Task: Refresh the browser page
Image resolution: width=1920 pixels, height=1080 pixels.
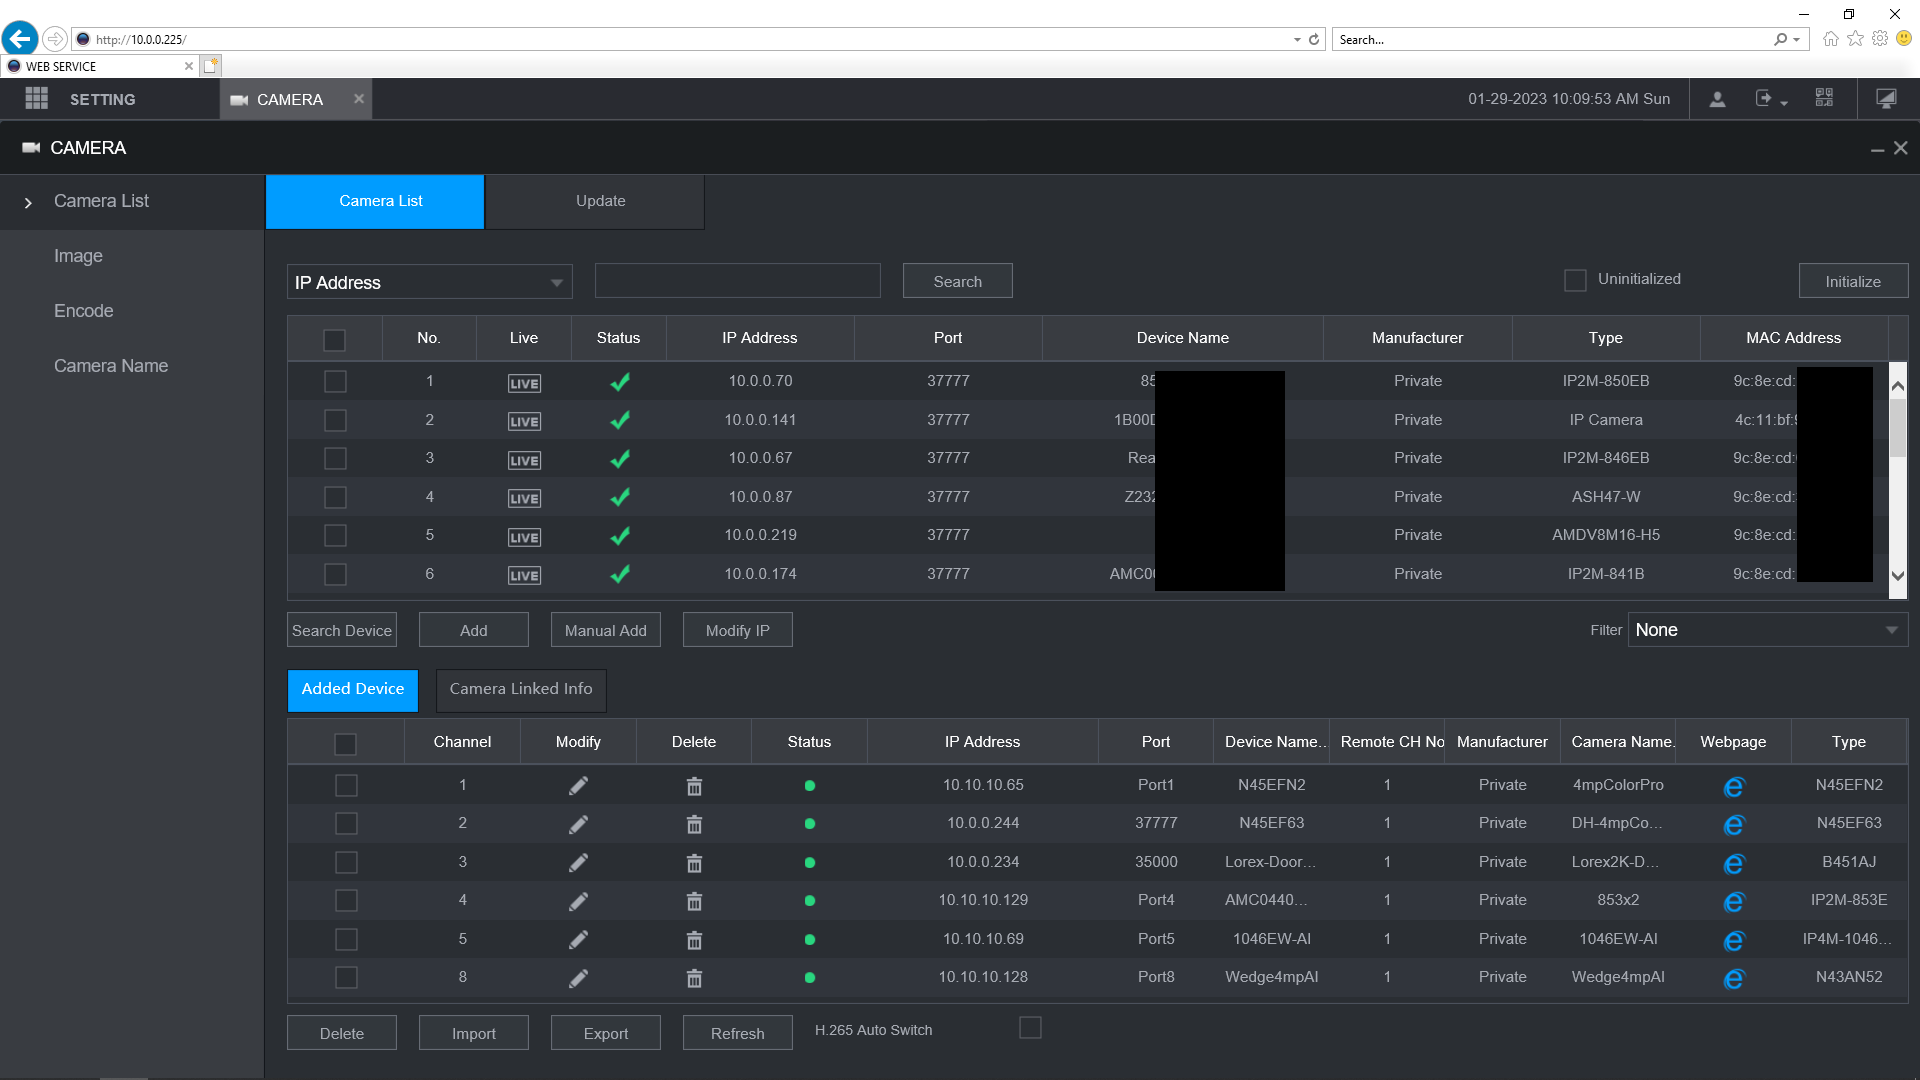Action: [1314, 40]
